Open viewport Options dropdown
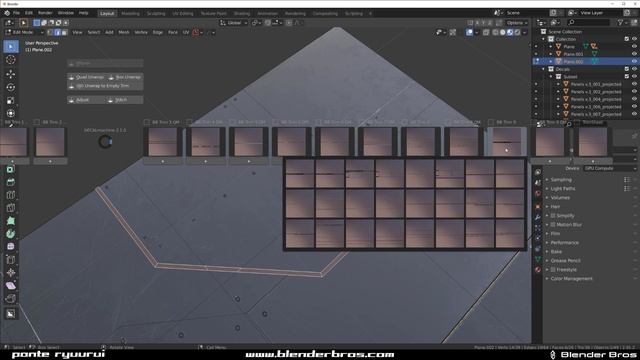The width and height of the screenshot is (640, 360). (517, 23)
